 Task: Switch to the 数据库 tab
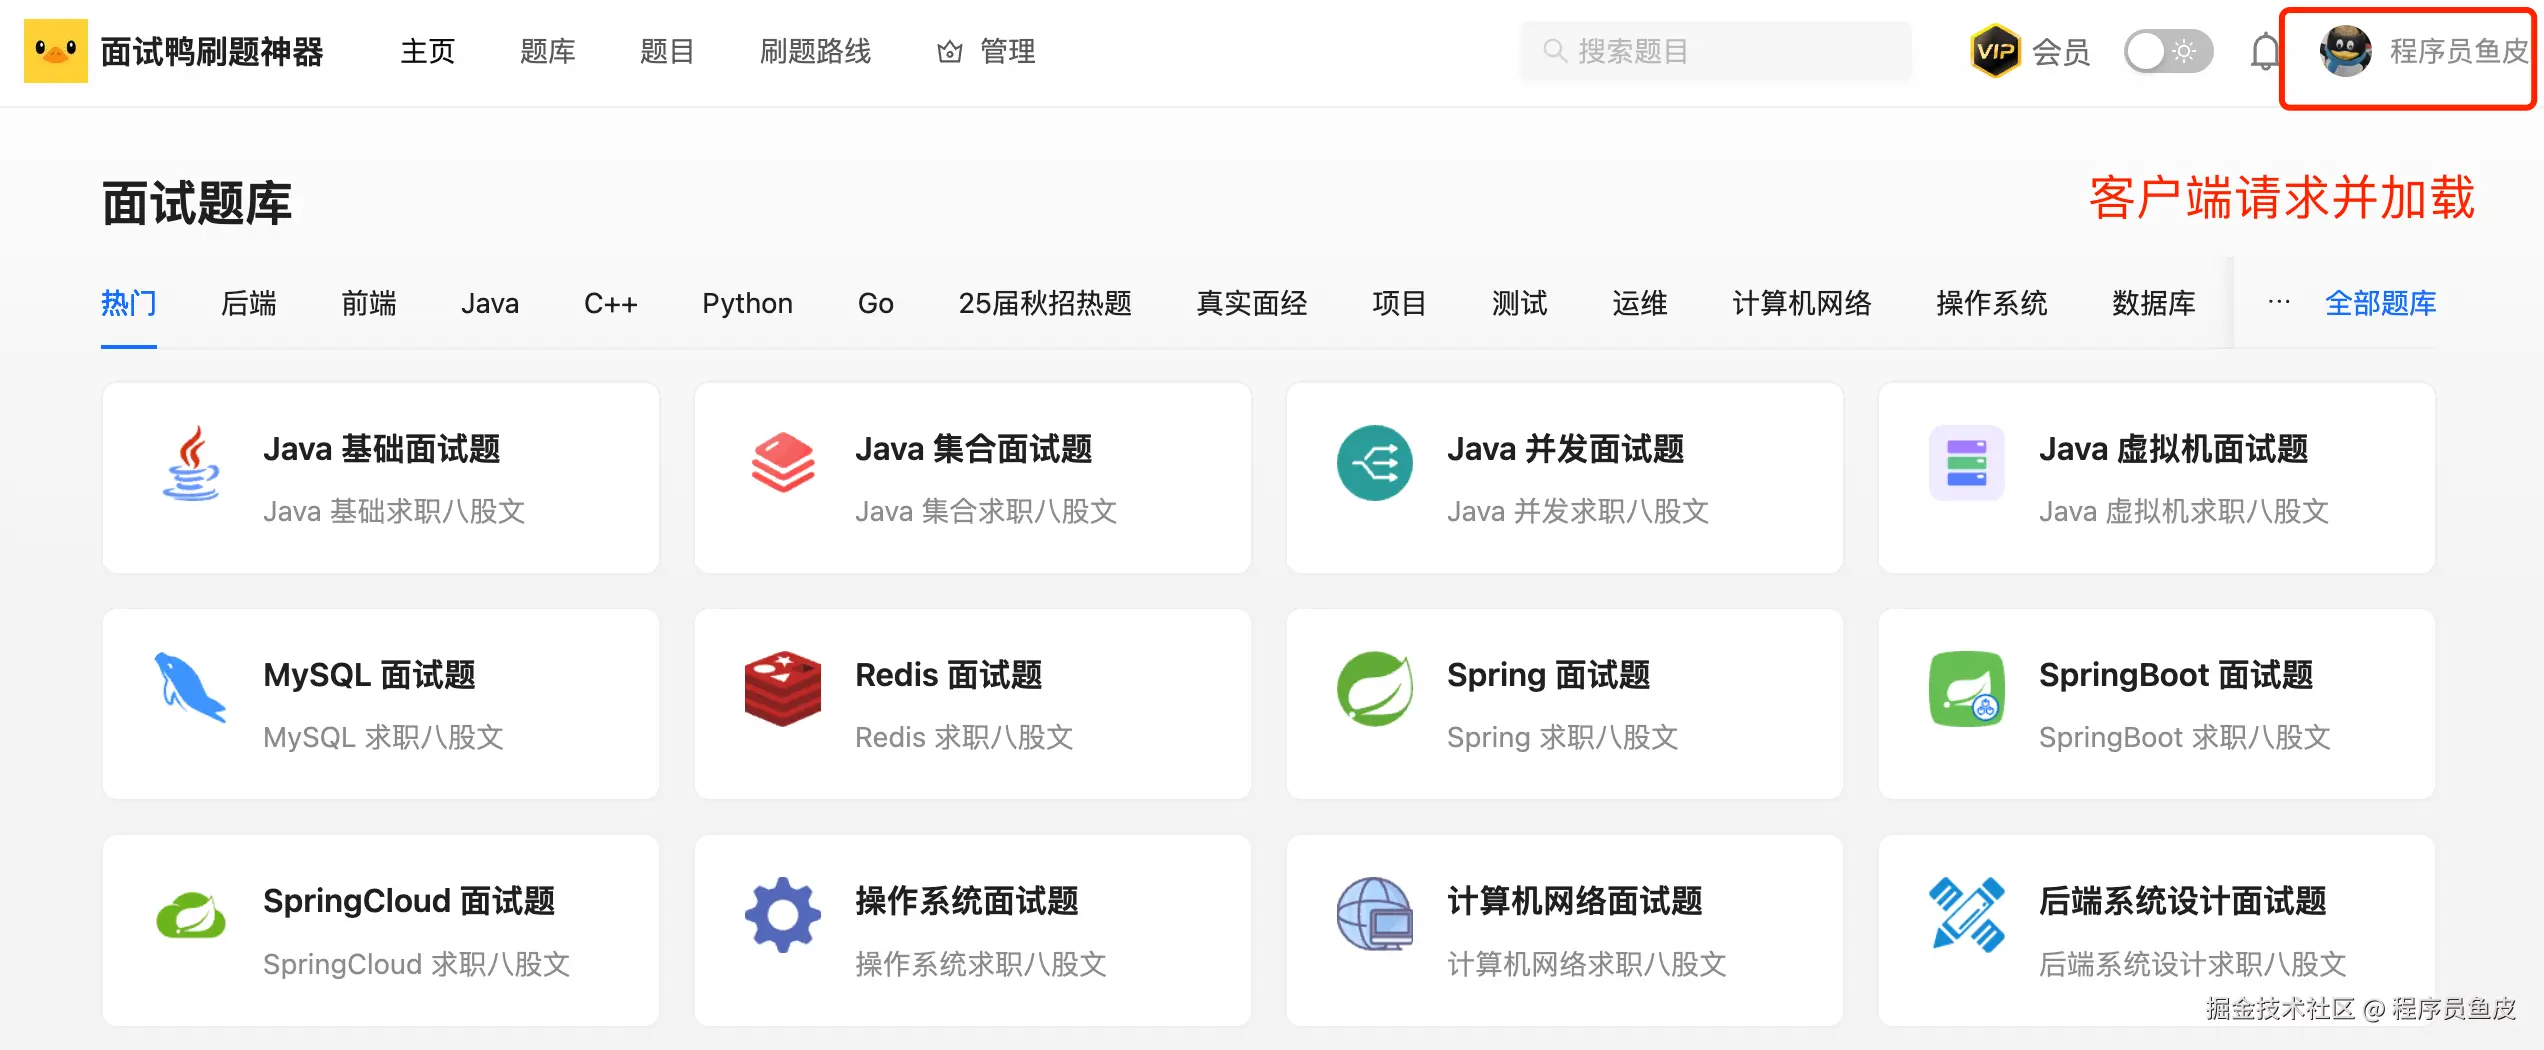click(2154, 303)
